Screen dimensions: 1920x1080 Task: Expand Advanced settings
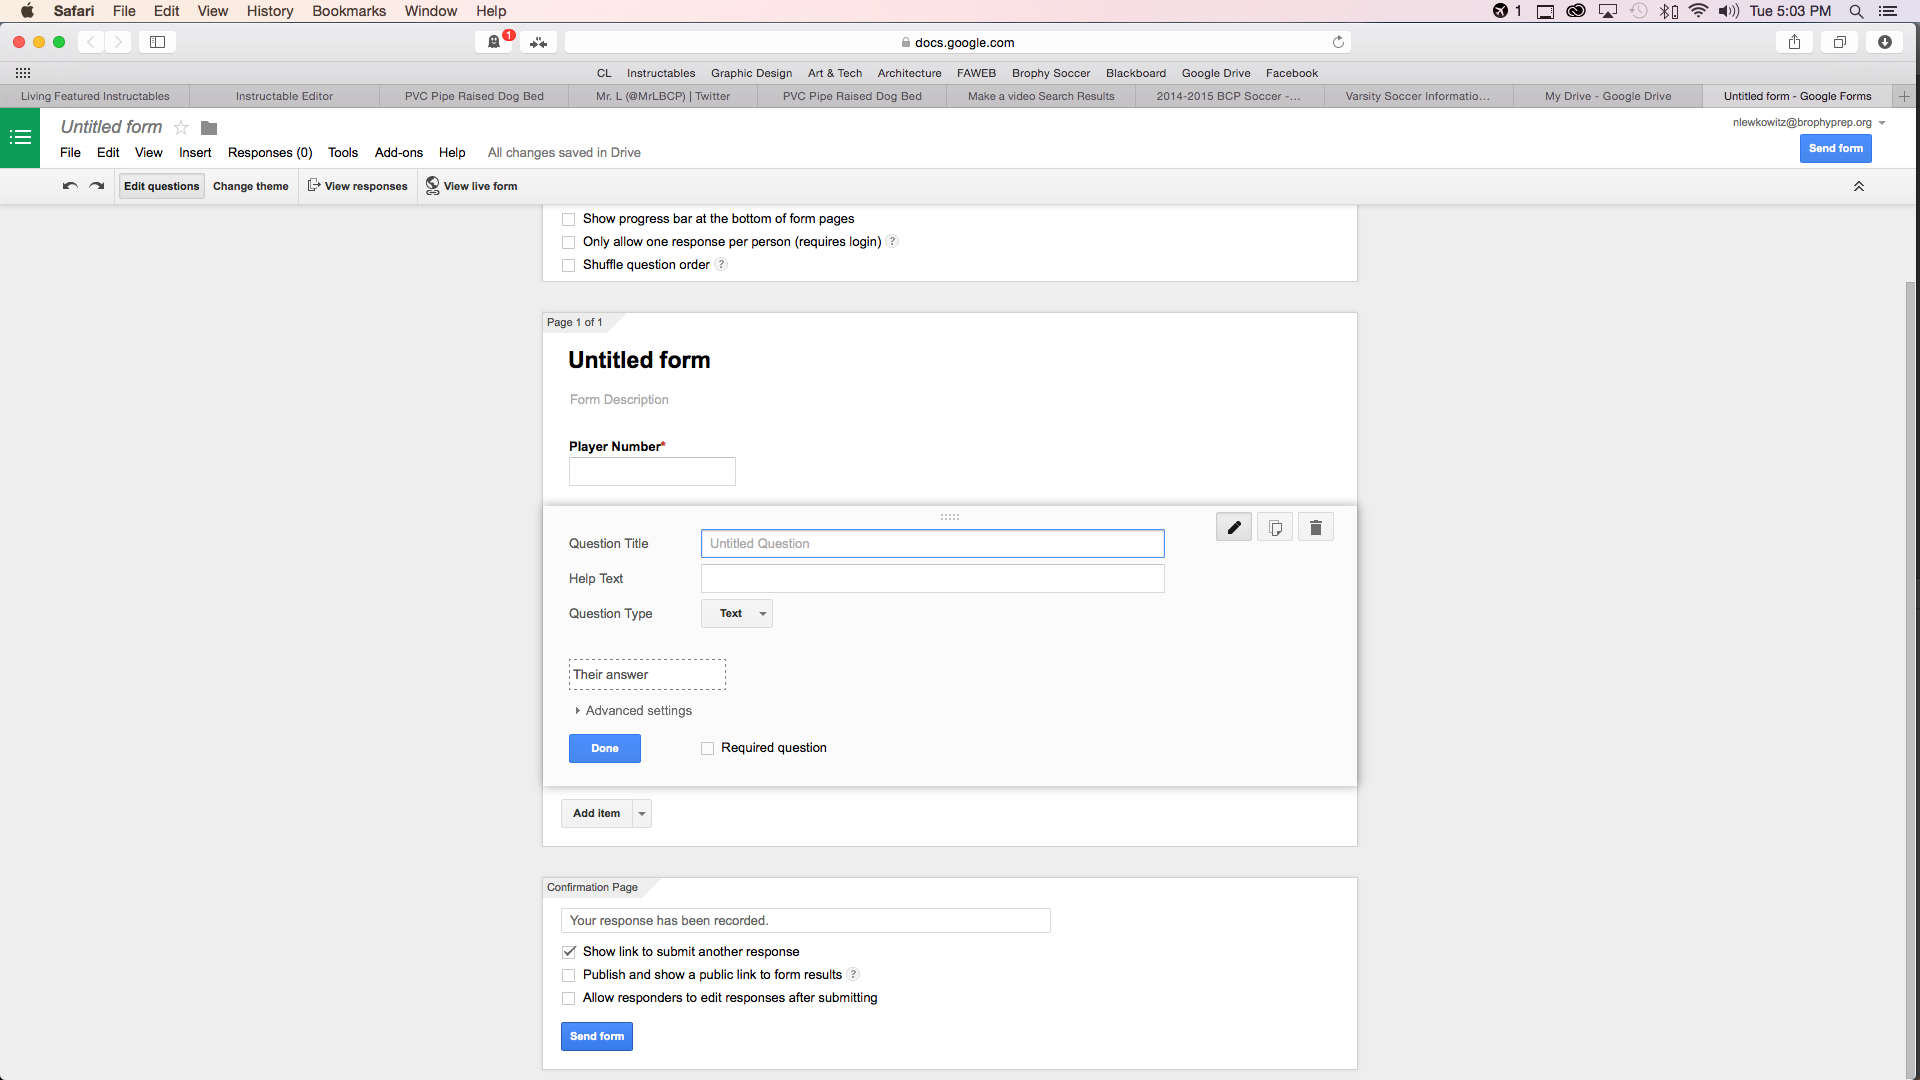pos(633,710)
